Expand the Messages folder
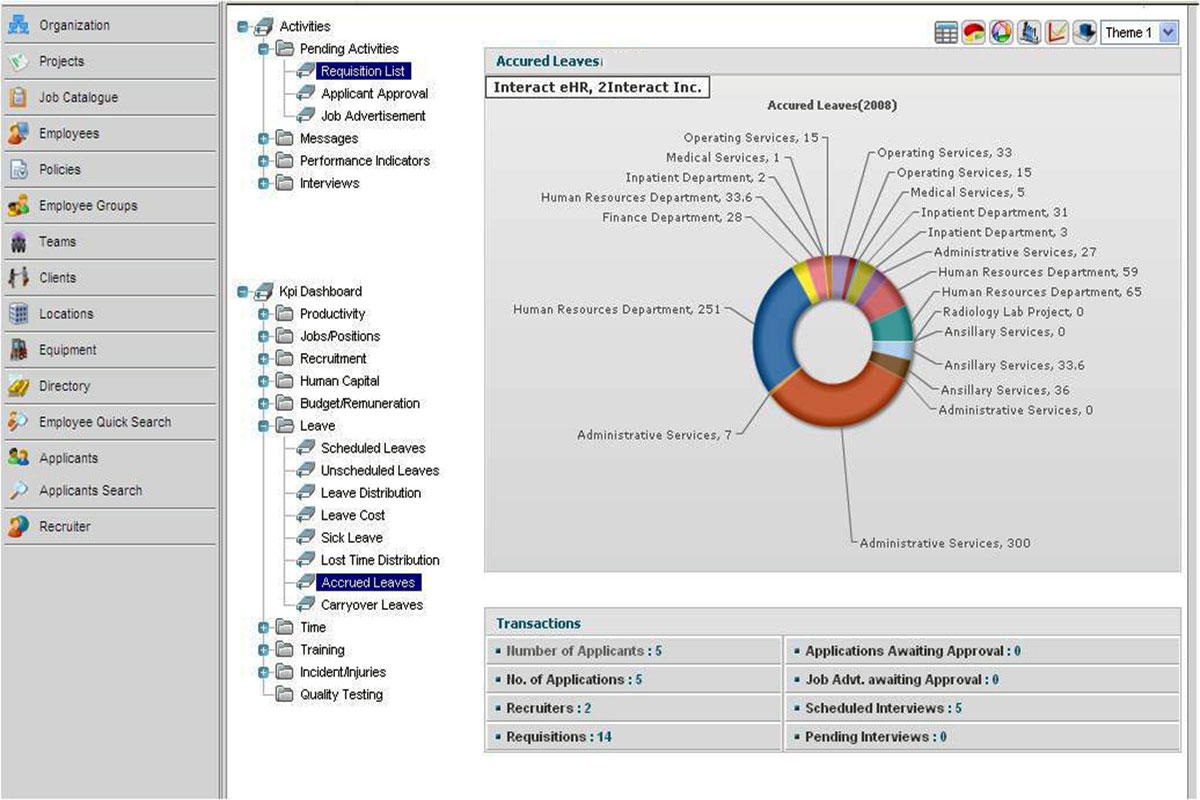Image resolution: width=1200 pixels, height=800 pixels. (x=264, y=139)
